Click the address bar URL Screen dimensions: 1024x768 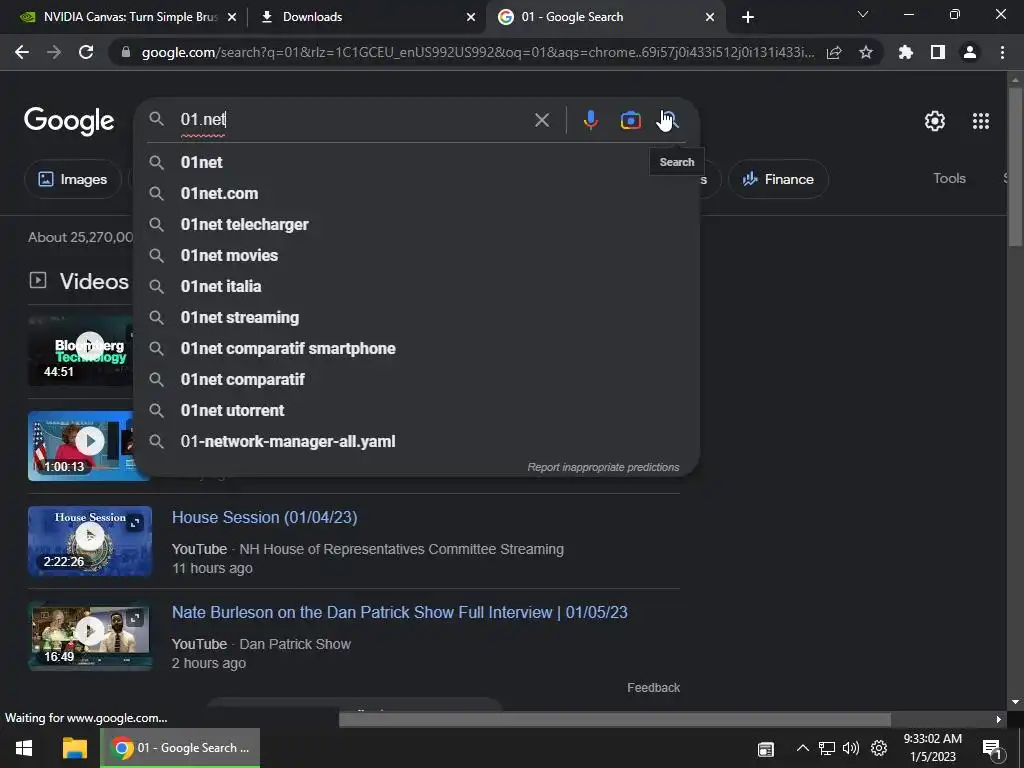(477, 52)
